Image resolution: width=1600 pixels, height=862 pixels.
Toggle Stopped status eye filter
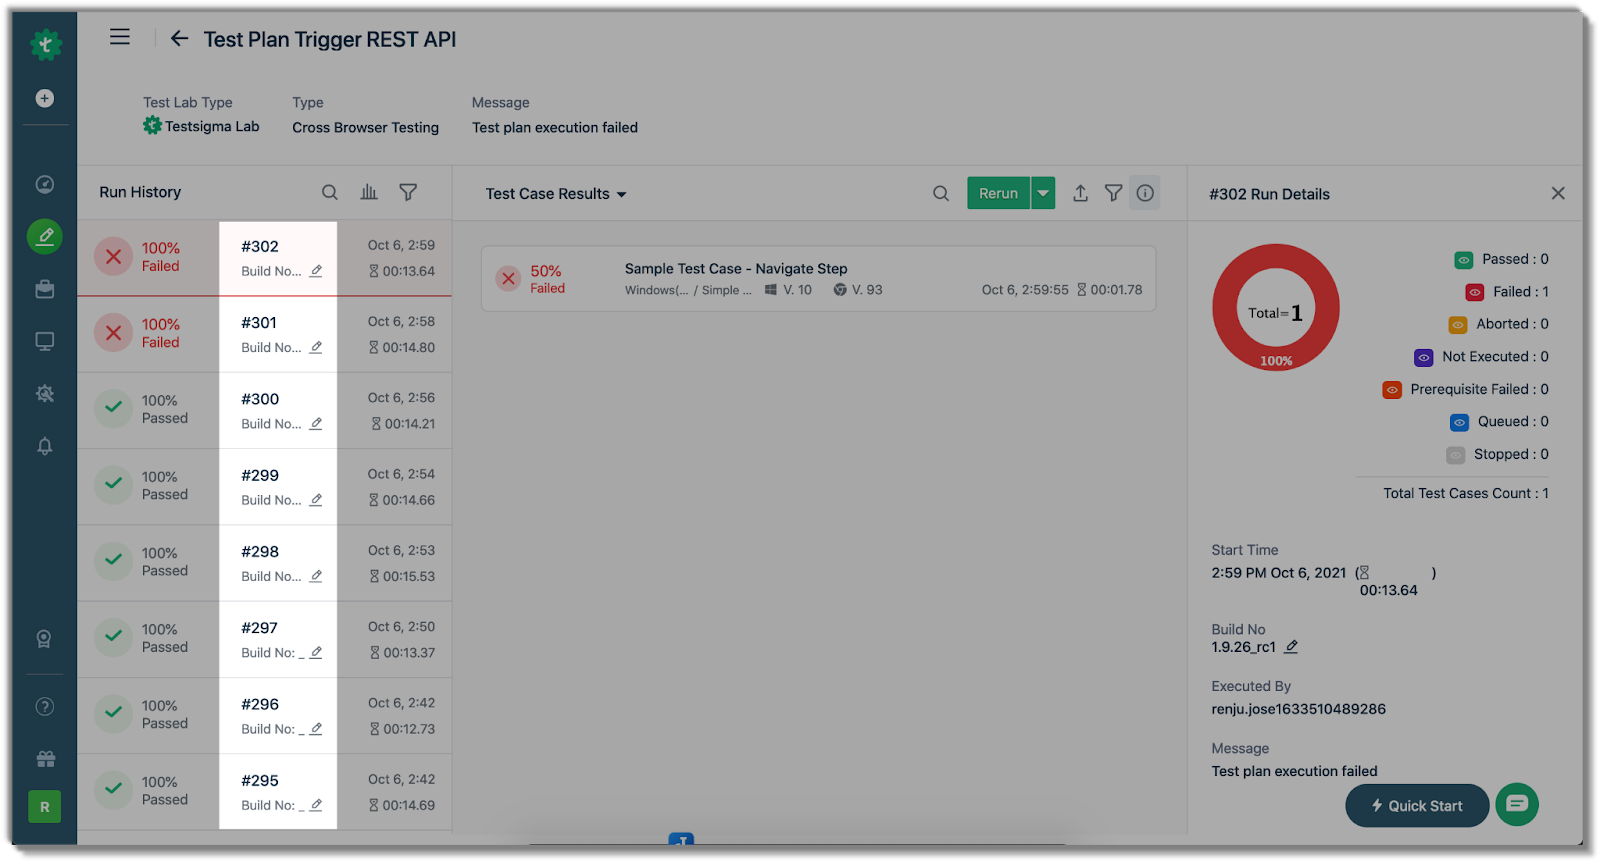click(1456, 455)
